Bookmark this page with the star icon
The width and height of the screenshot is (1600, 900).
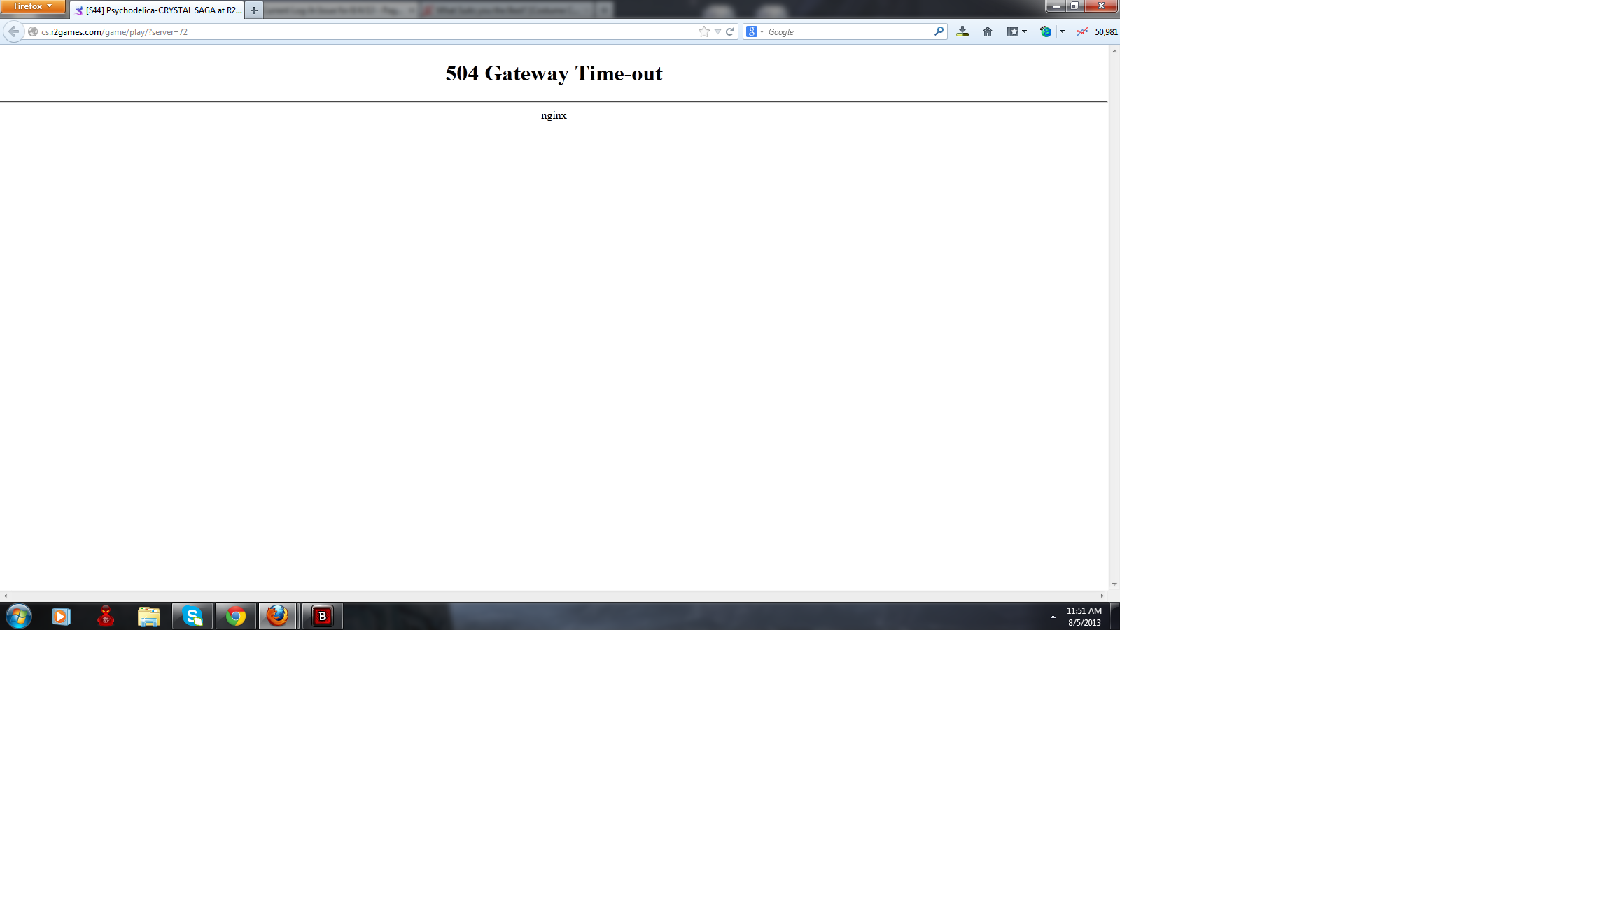pyautogui.click(x=704, y=32)
